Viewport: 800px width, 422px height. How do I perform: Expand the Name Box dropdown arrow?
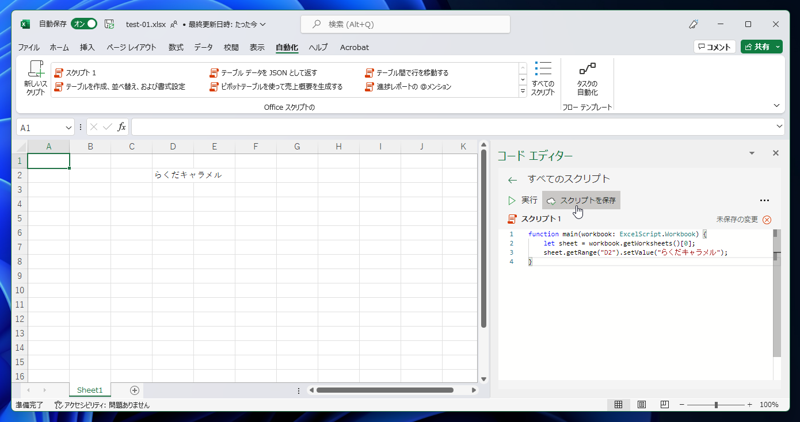click(x=68, y=128)
